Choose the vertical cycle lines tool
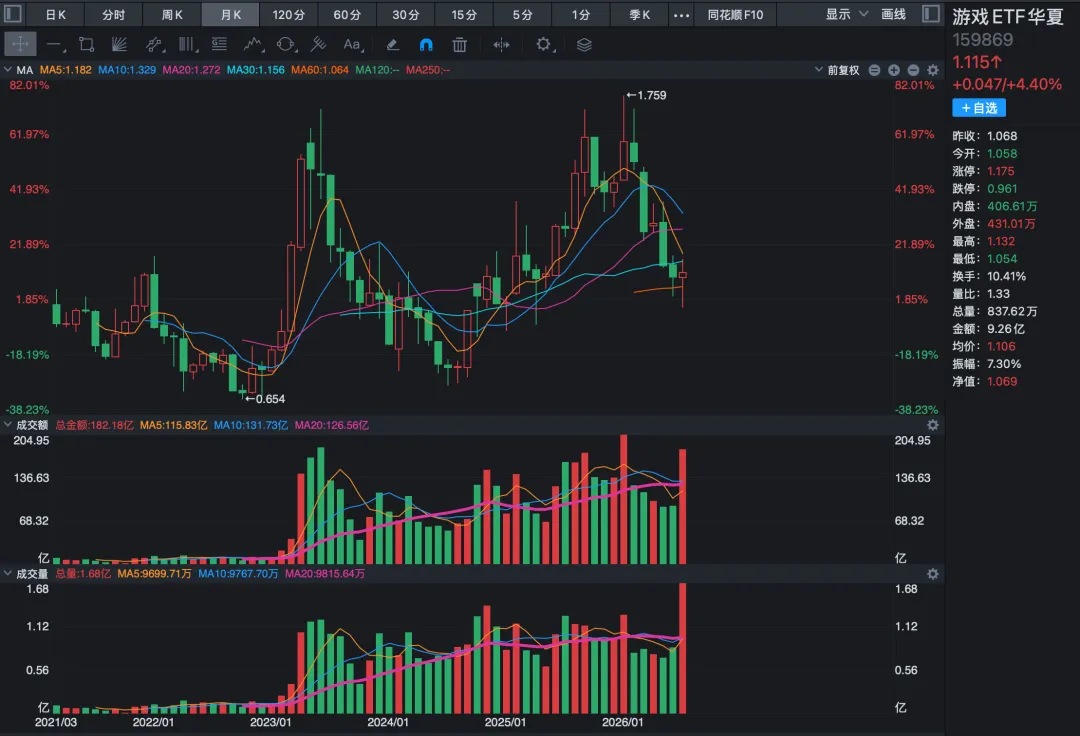The height and width of the screenshot is (736, 1080). click(187, 45)
